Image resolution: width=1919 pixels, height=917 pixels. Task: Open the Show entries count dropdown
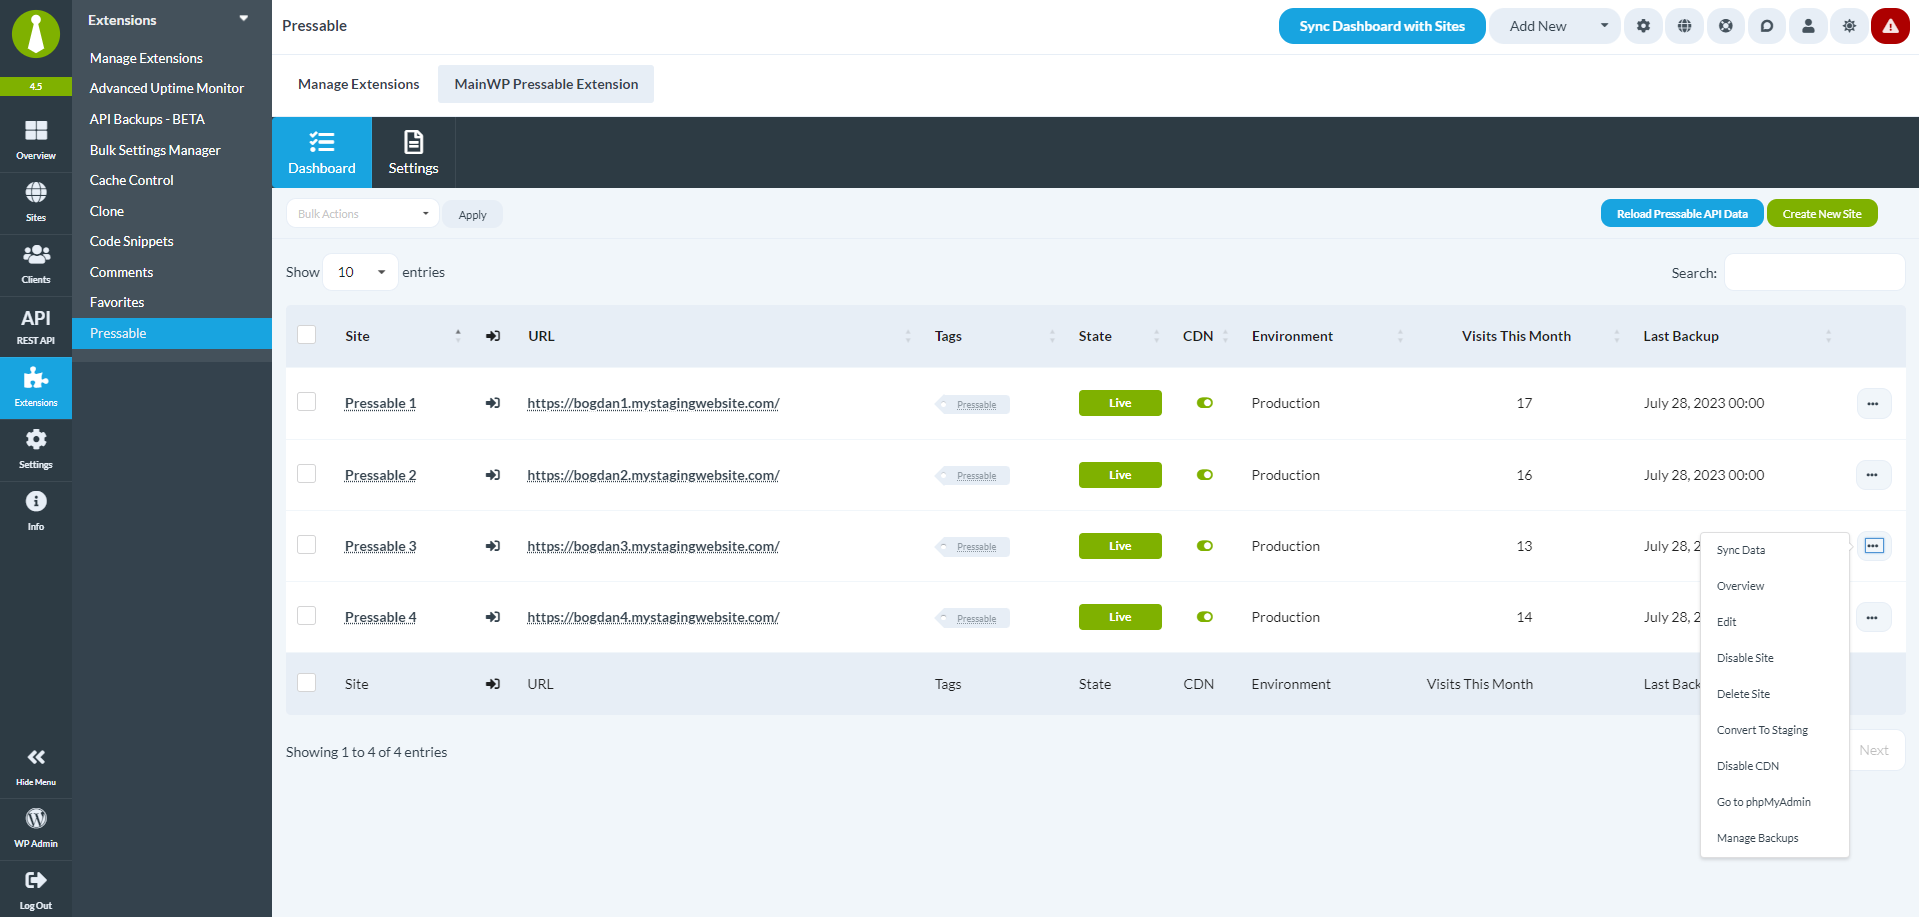[360, 272]
